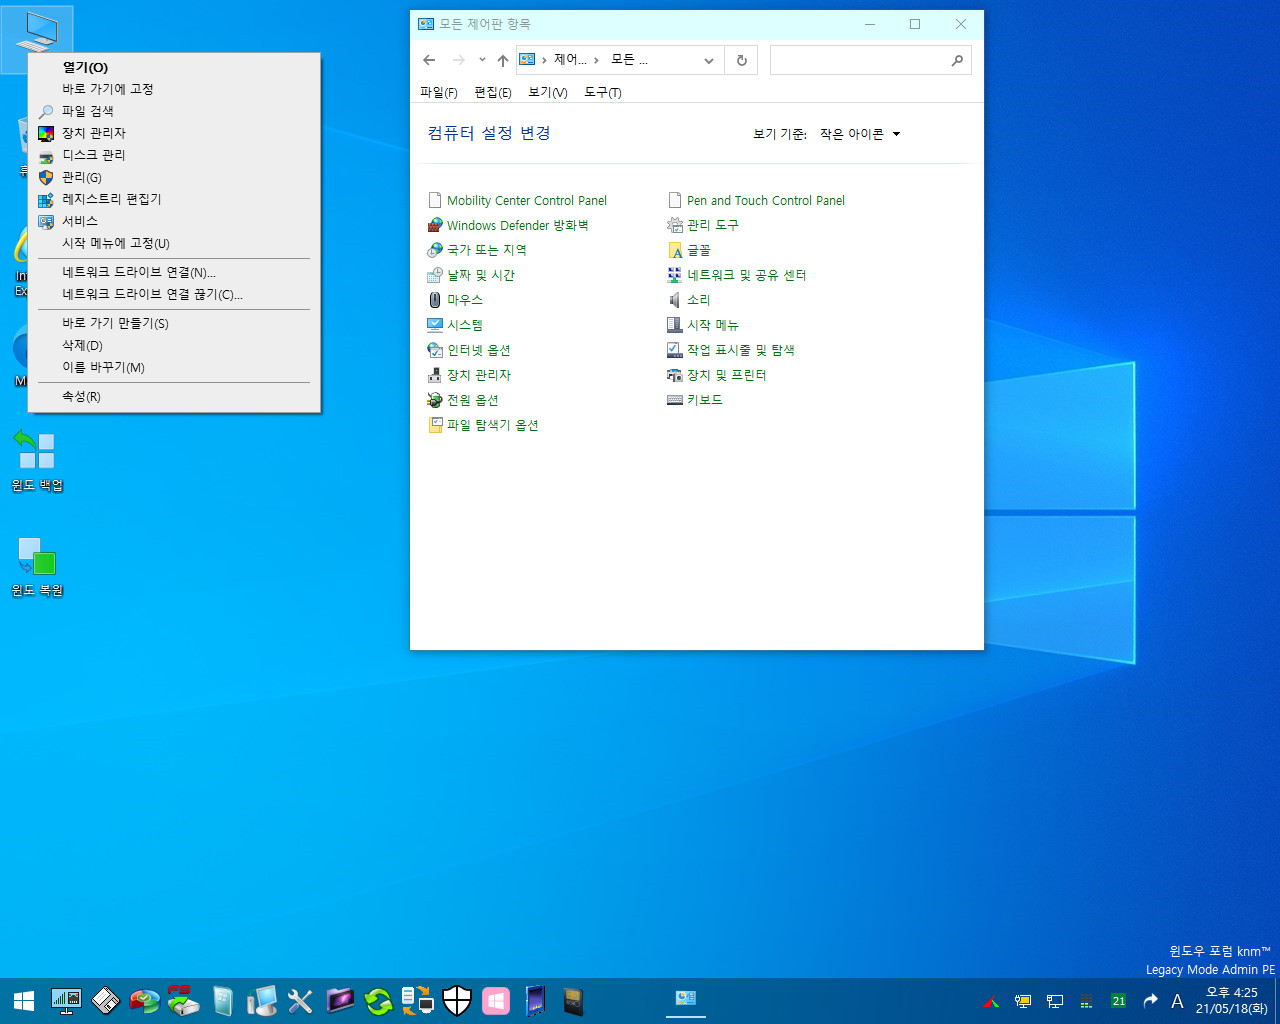Screen dimensions: 1280x1024
Task: Launch the white shield taskbar icon
Action: click(456, 1001)
